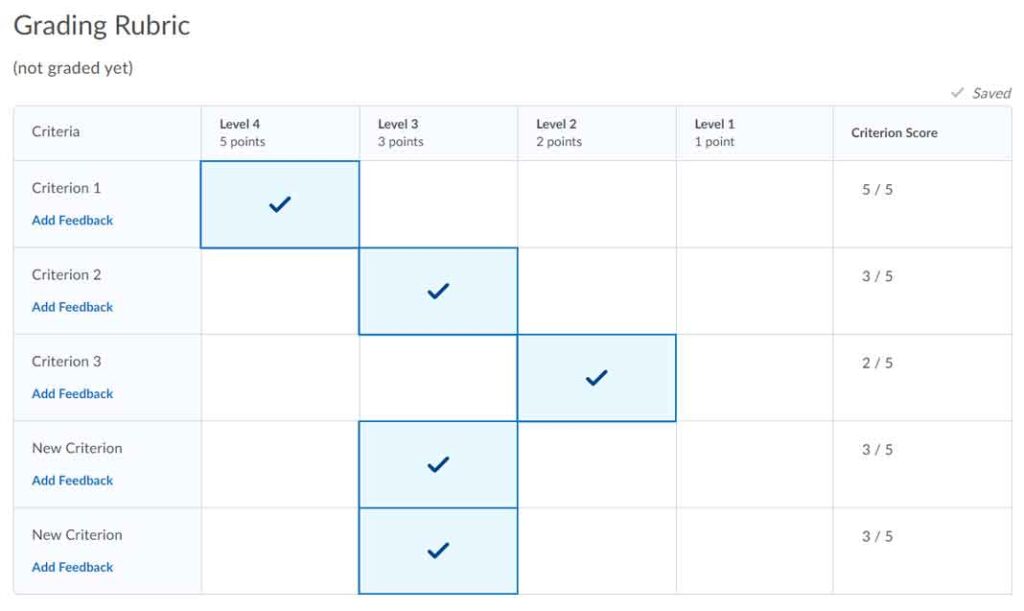The image size is (1024, 611).
Task: Choose Level 2 cell for Criterion 2
Action: 597,291
